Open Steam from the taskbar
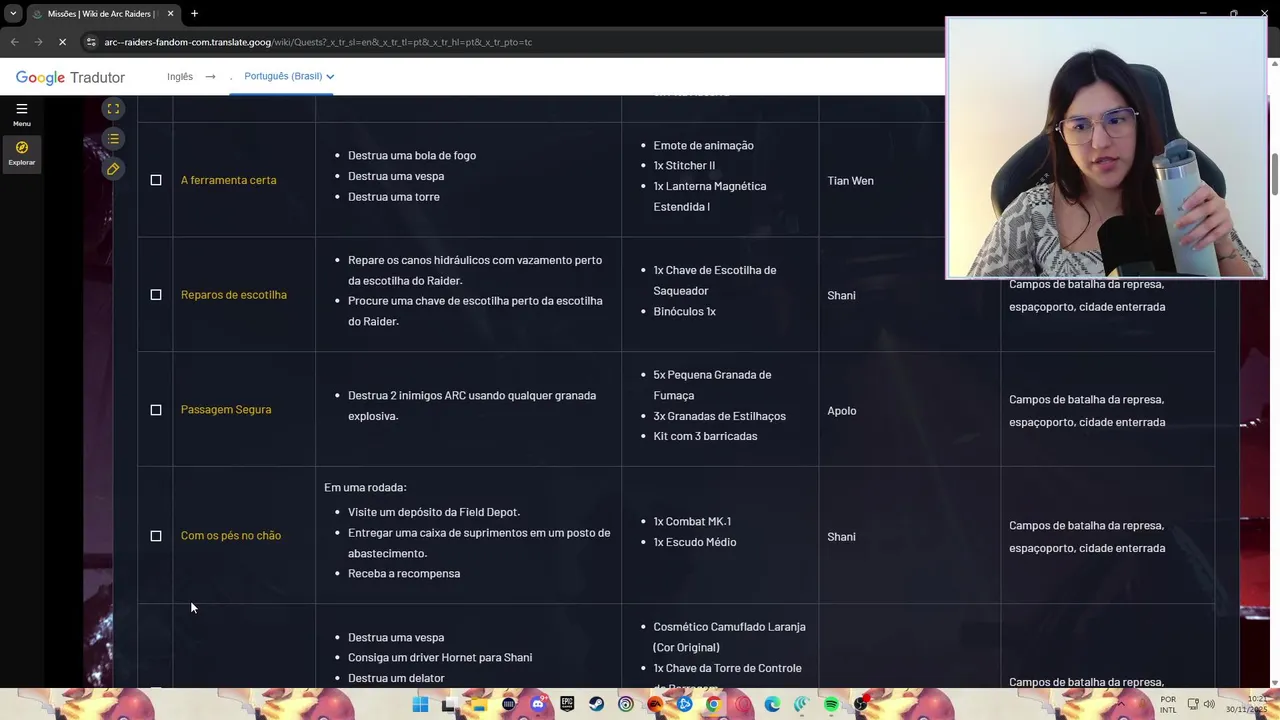 (x=596, y=704)
